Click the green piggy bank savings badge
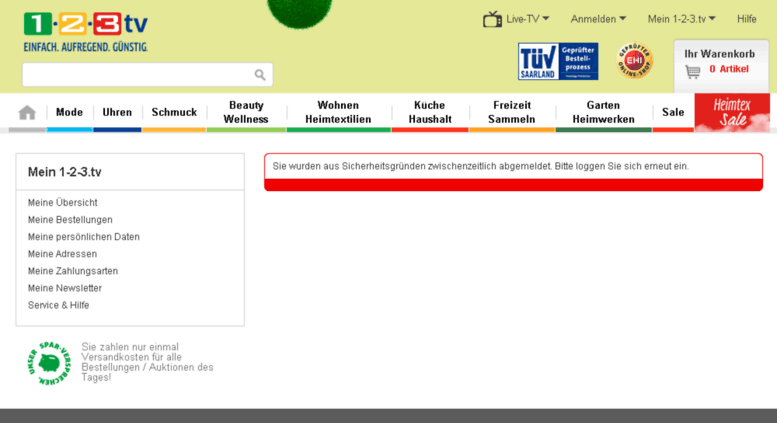 click(x=47, y=362)
